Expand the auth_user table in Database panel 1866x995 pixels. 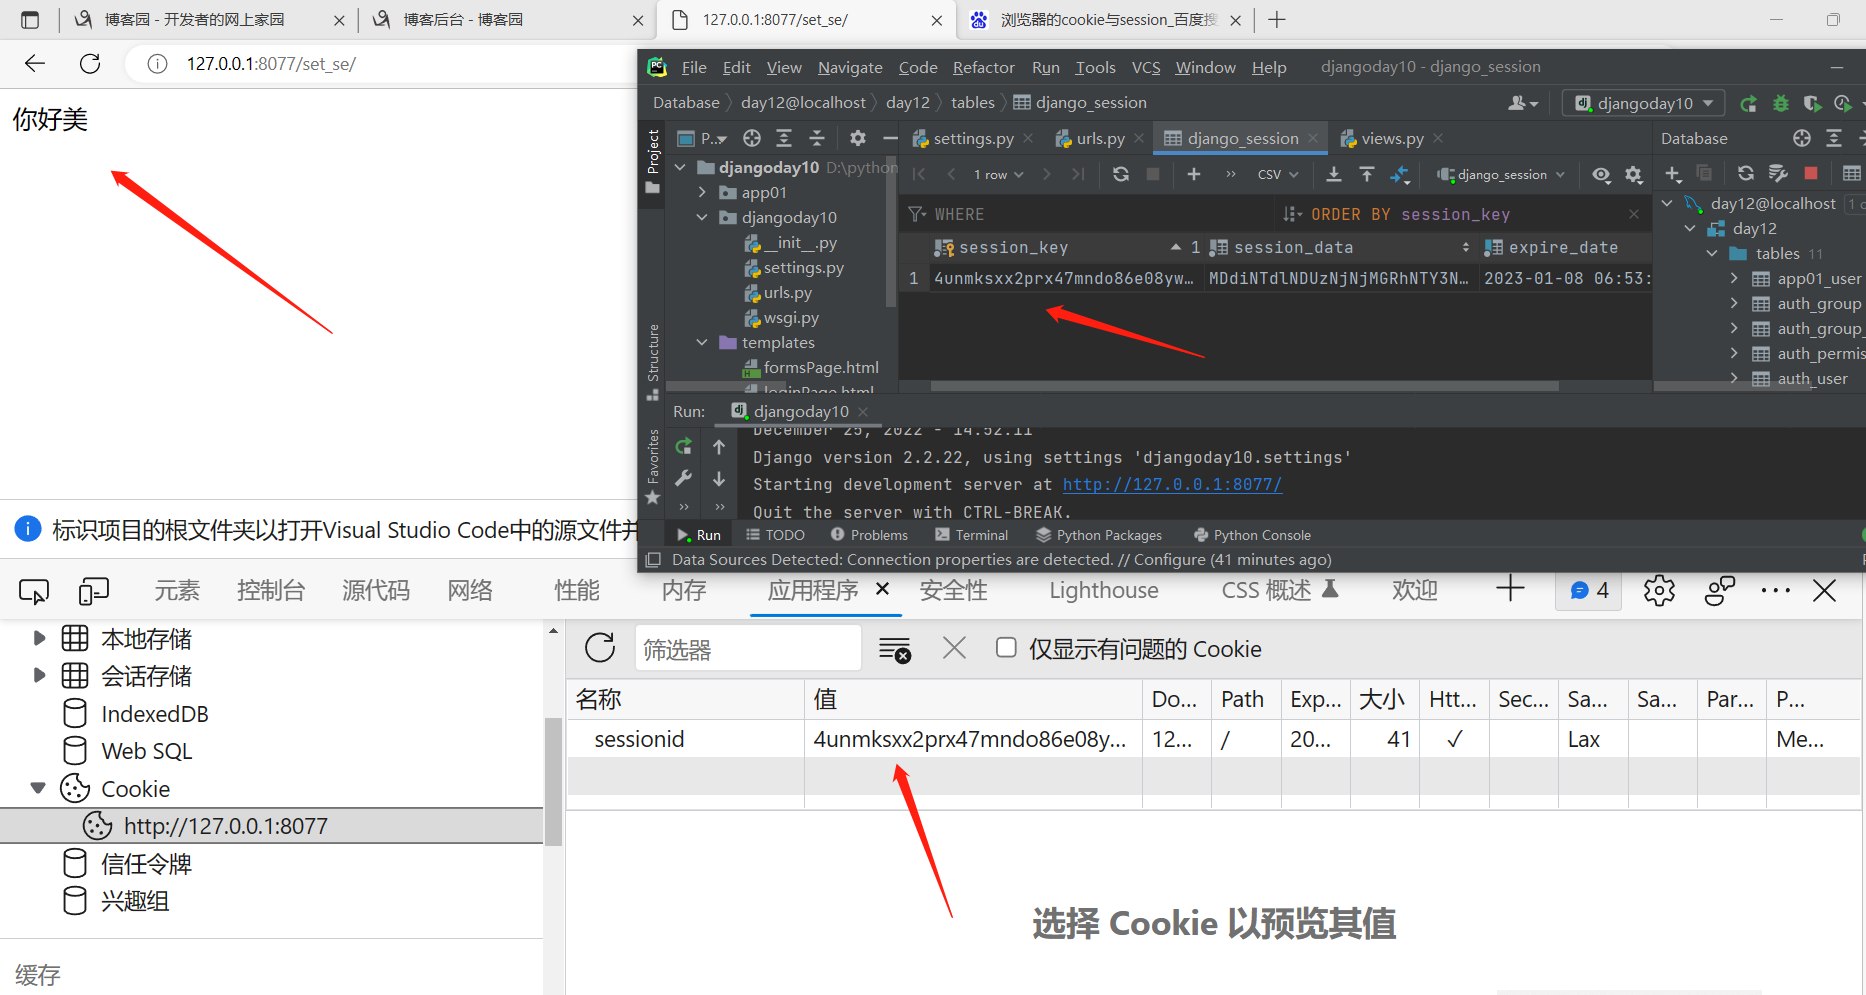1734,378
